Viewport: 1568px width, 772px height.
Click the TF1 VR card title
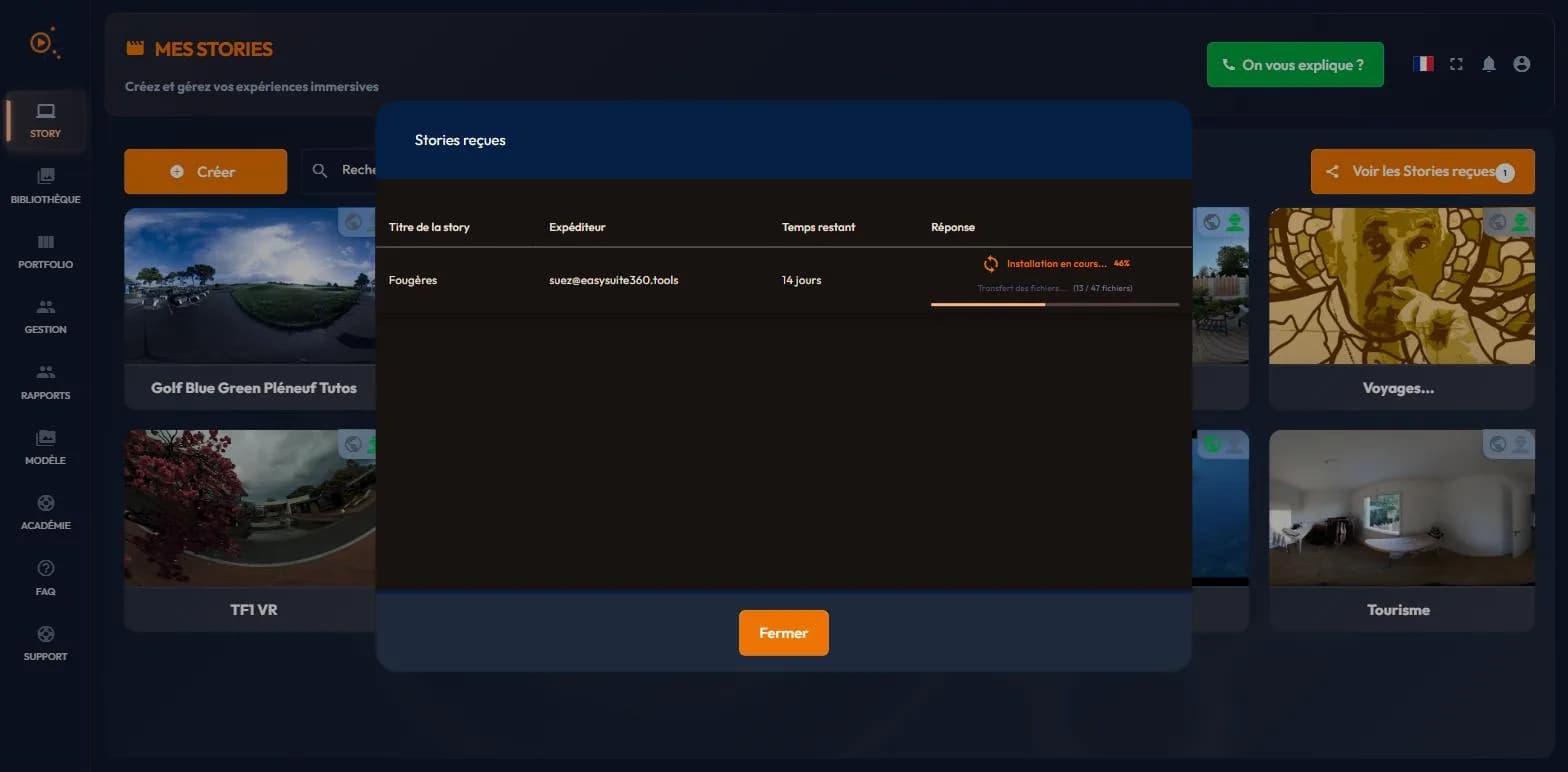254,609
